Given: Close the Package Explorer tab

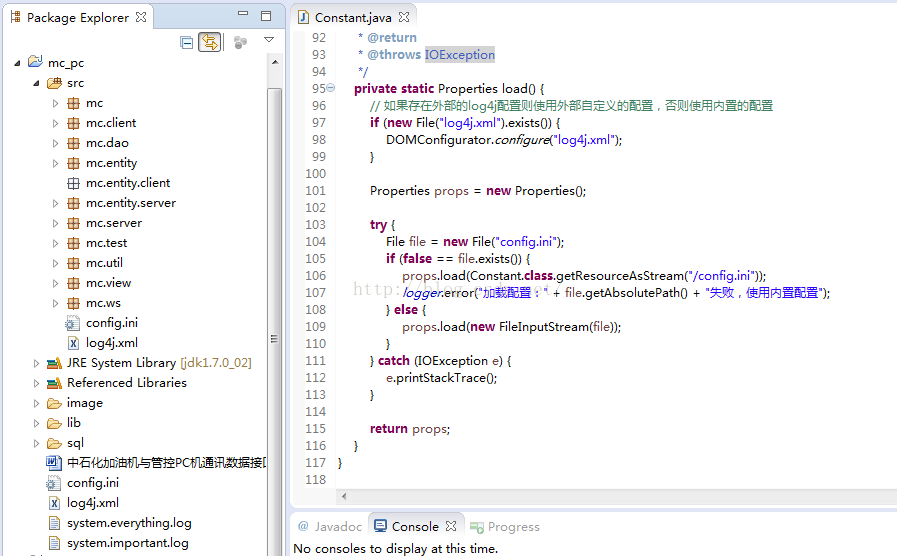Looking at the screenshot, I should [141, 17].
